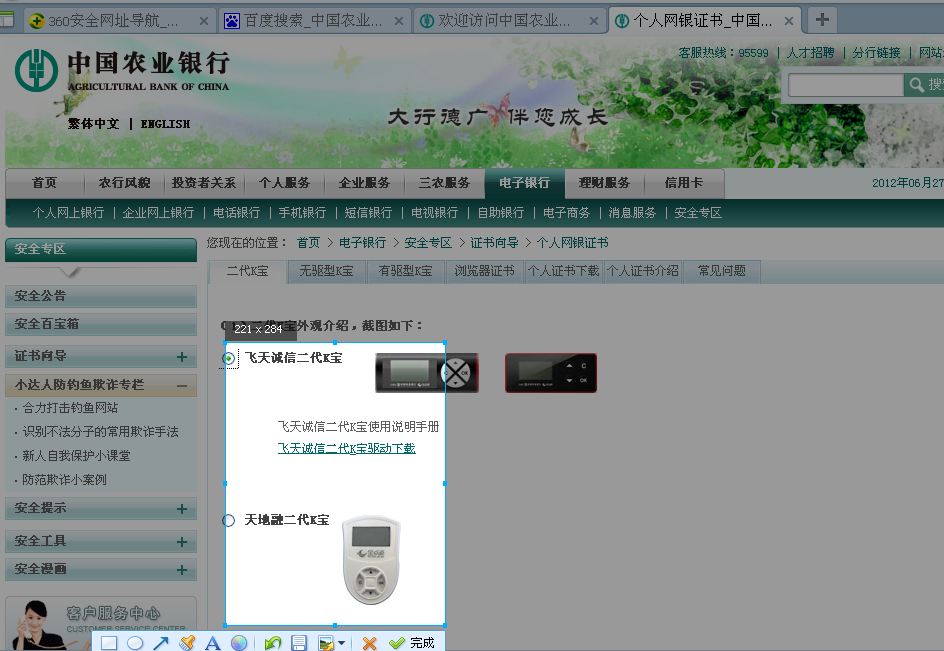The image size is (944, 651).
Task: Select 飞天诚信二代K宝 radio button
Action: pyautogui.click(x=228, y=359)
